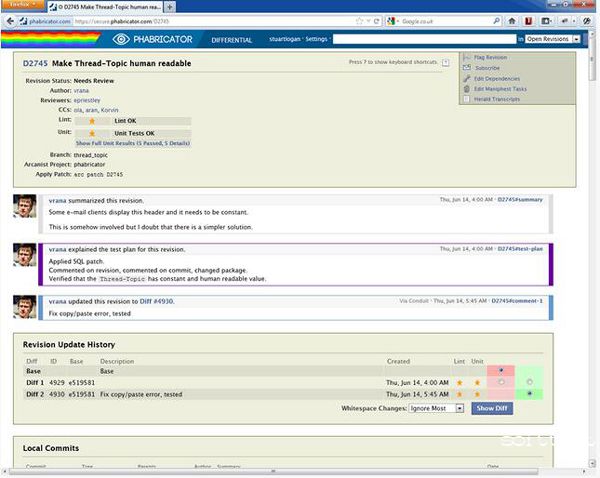Open reviewer epriestley's profile link
Screen dimensions: 600x478
click(x=87, y=100)
